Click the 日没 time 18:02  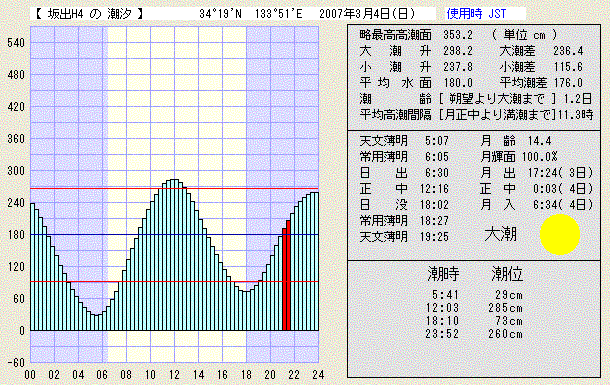point(434,205)
